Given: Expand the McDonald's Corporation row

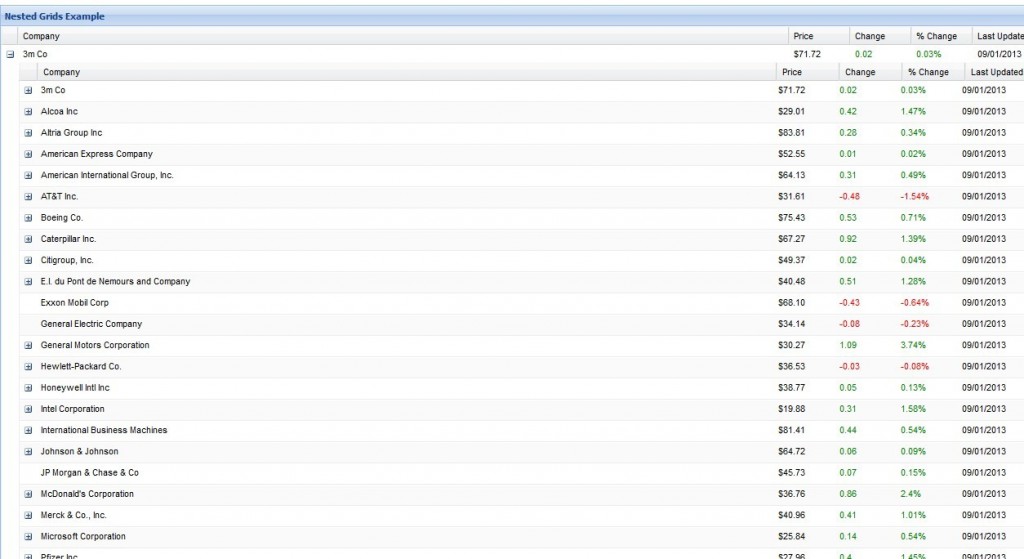Looking at the screenshot, I should click(28, 494).
